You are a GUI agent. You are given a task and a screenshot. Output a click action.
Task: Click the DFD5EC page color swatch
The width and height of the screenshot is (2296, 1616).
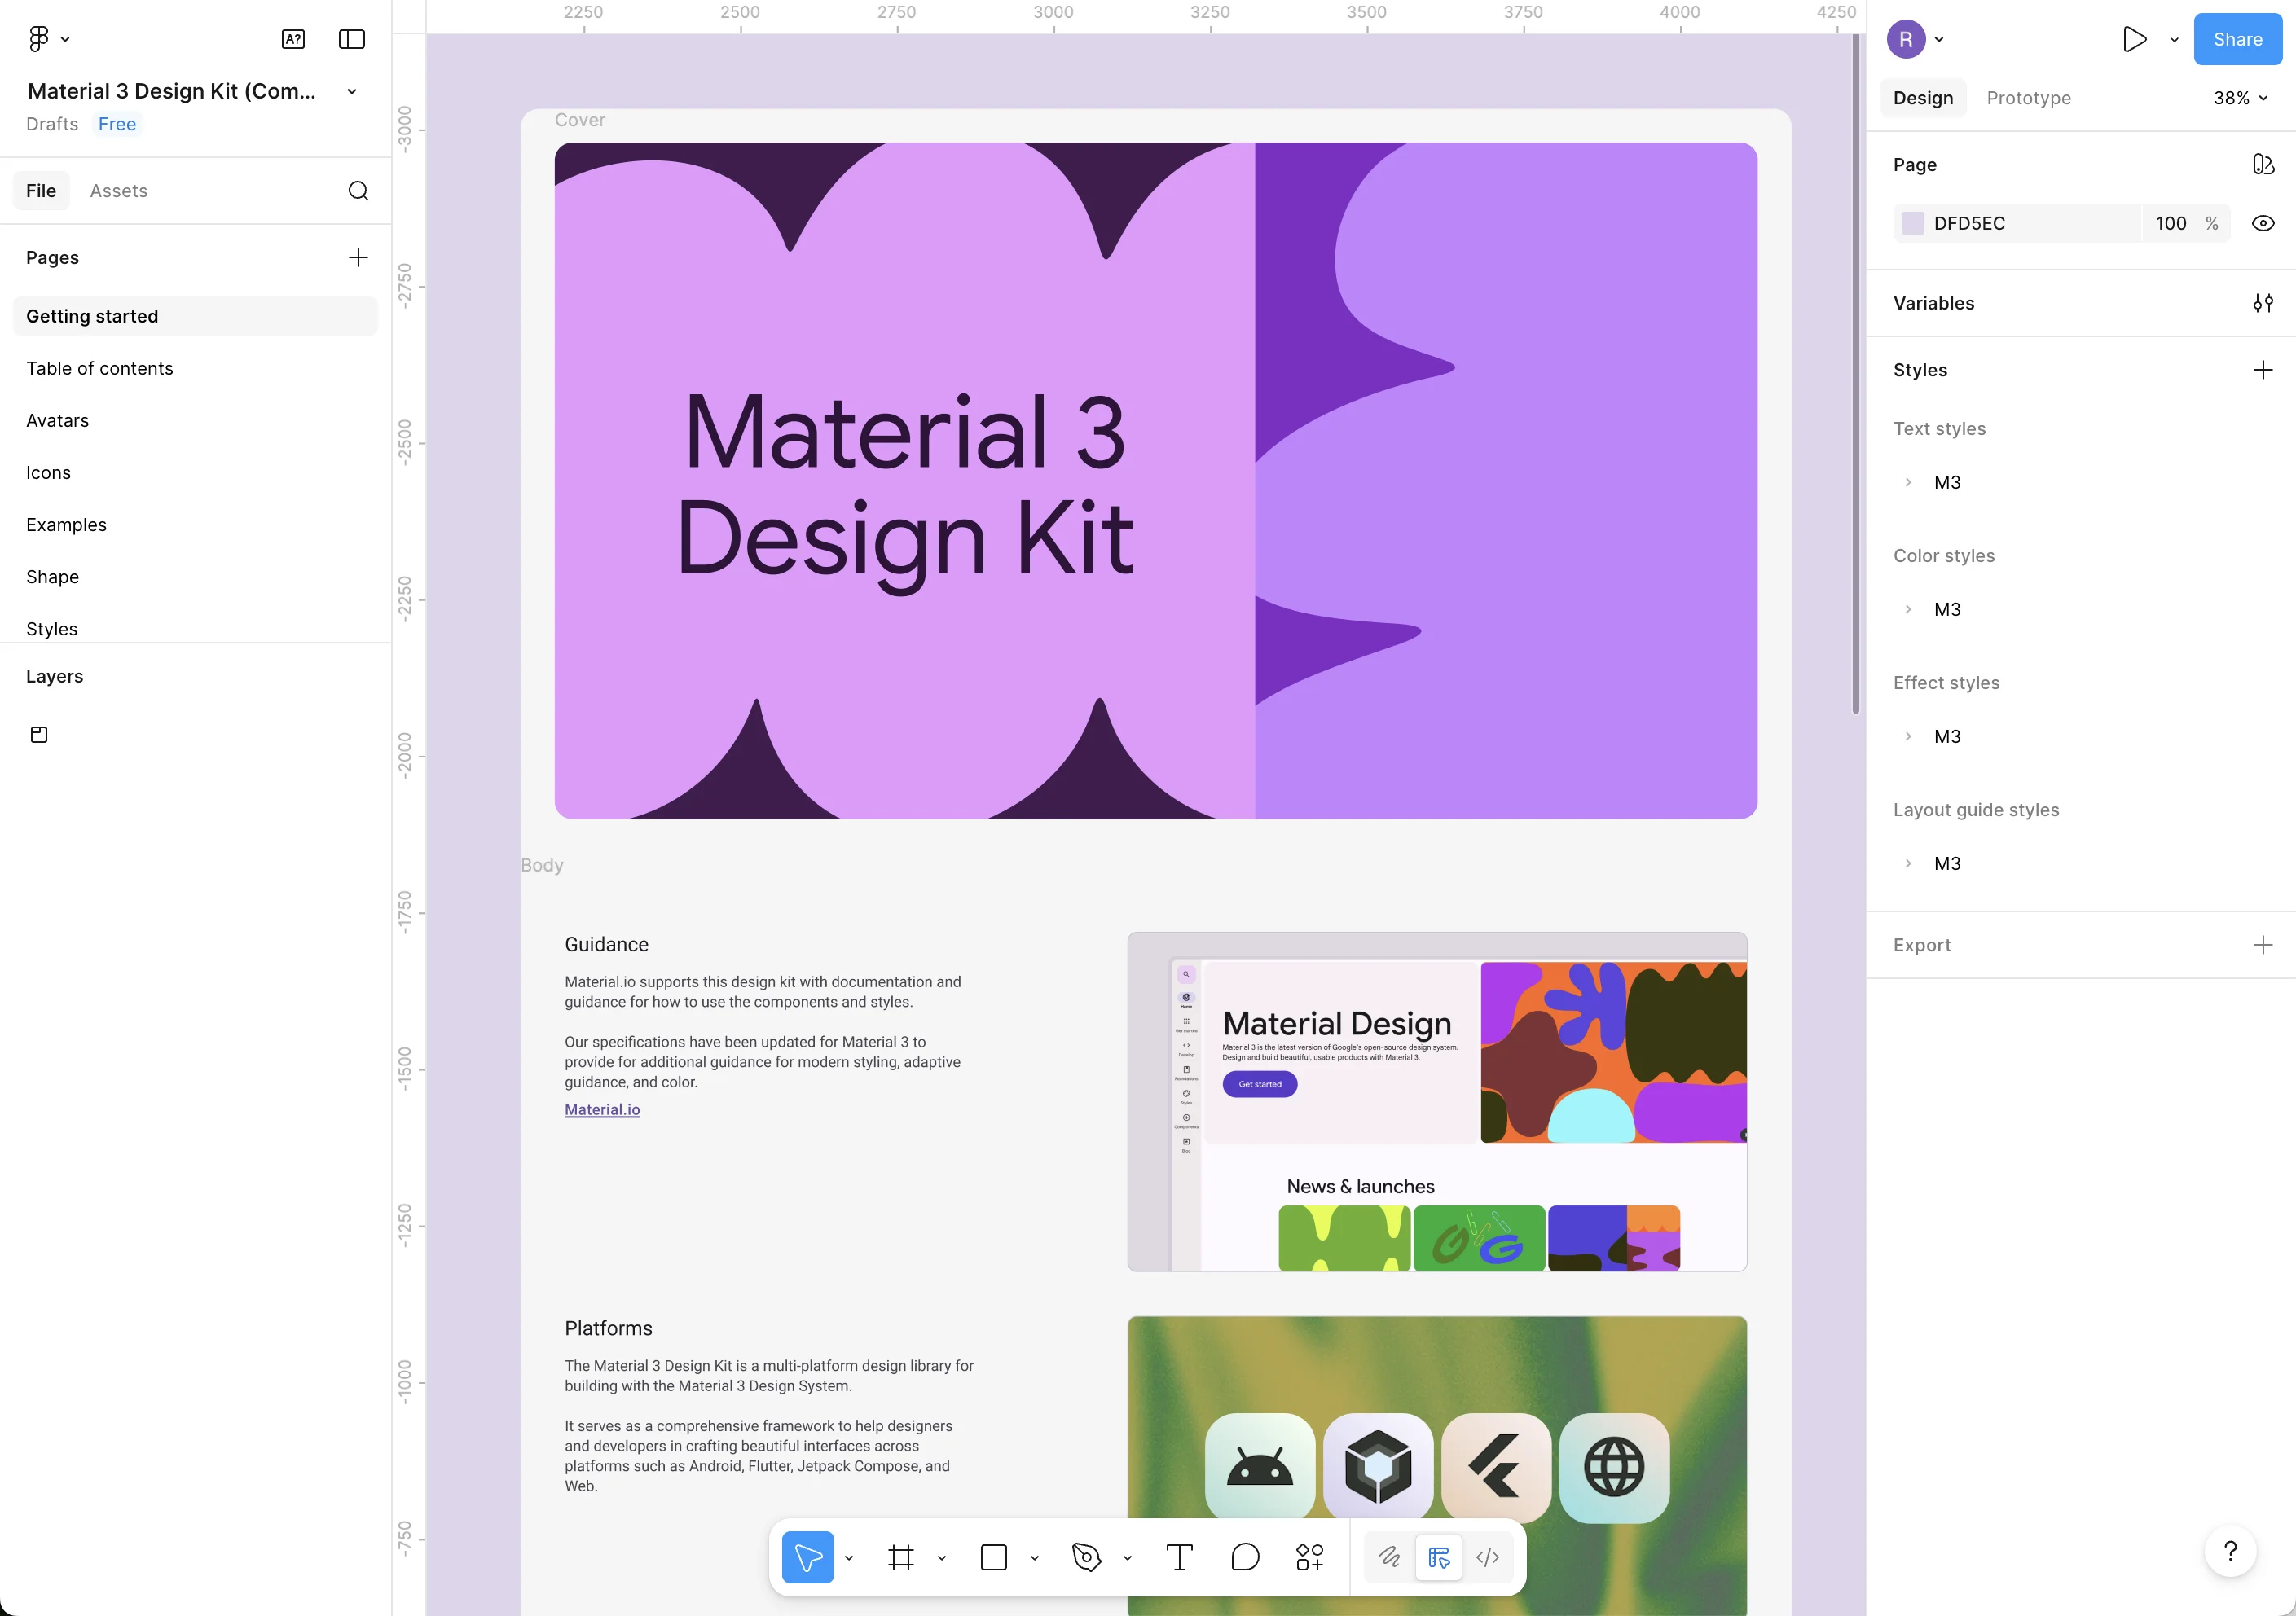click(1912, 223)
